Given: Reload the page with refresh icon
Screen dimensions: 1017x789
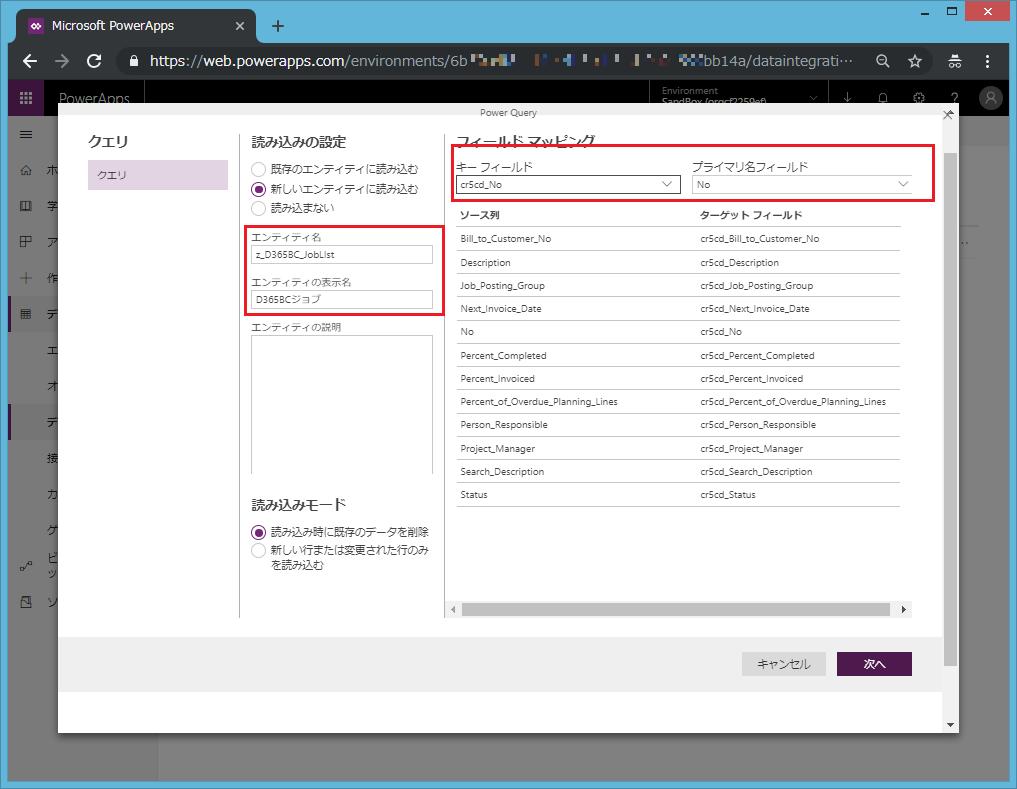Looking at the screenshot, I should tap(94, 61).
